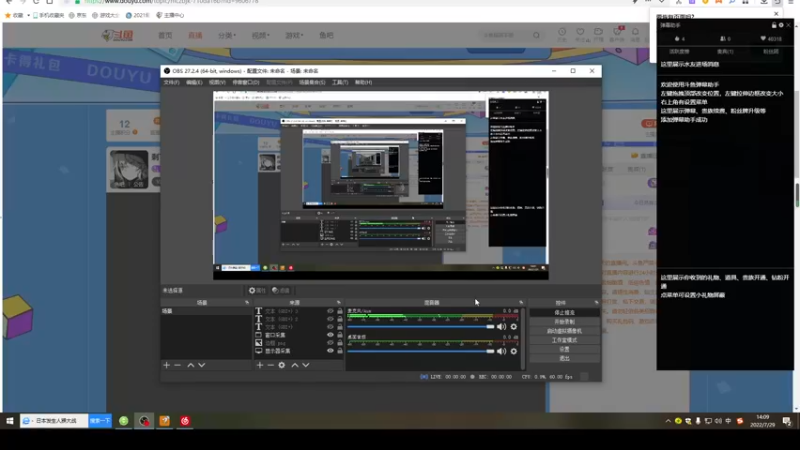Open the notification bell icon on Douyu header
This screenshot has width=800, height=450.
point(635,34)
